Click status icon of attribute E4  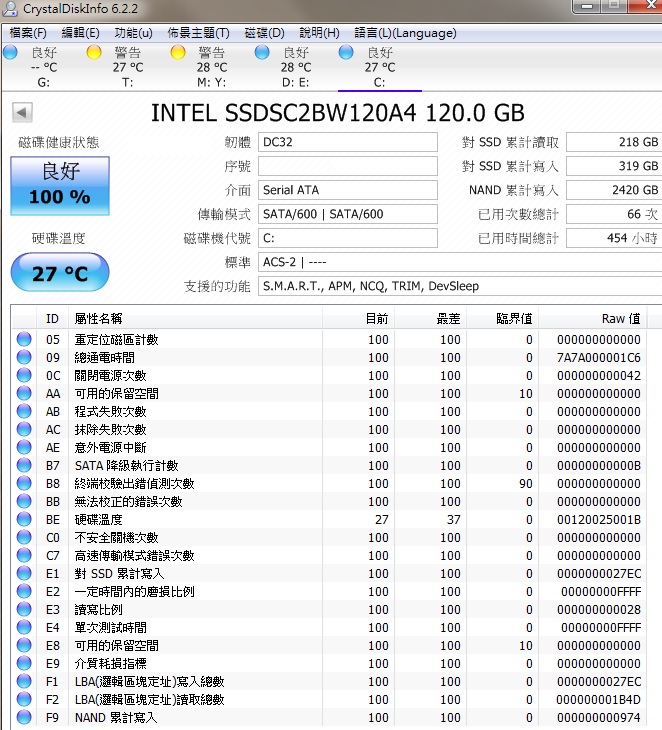click(24, 628)
